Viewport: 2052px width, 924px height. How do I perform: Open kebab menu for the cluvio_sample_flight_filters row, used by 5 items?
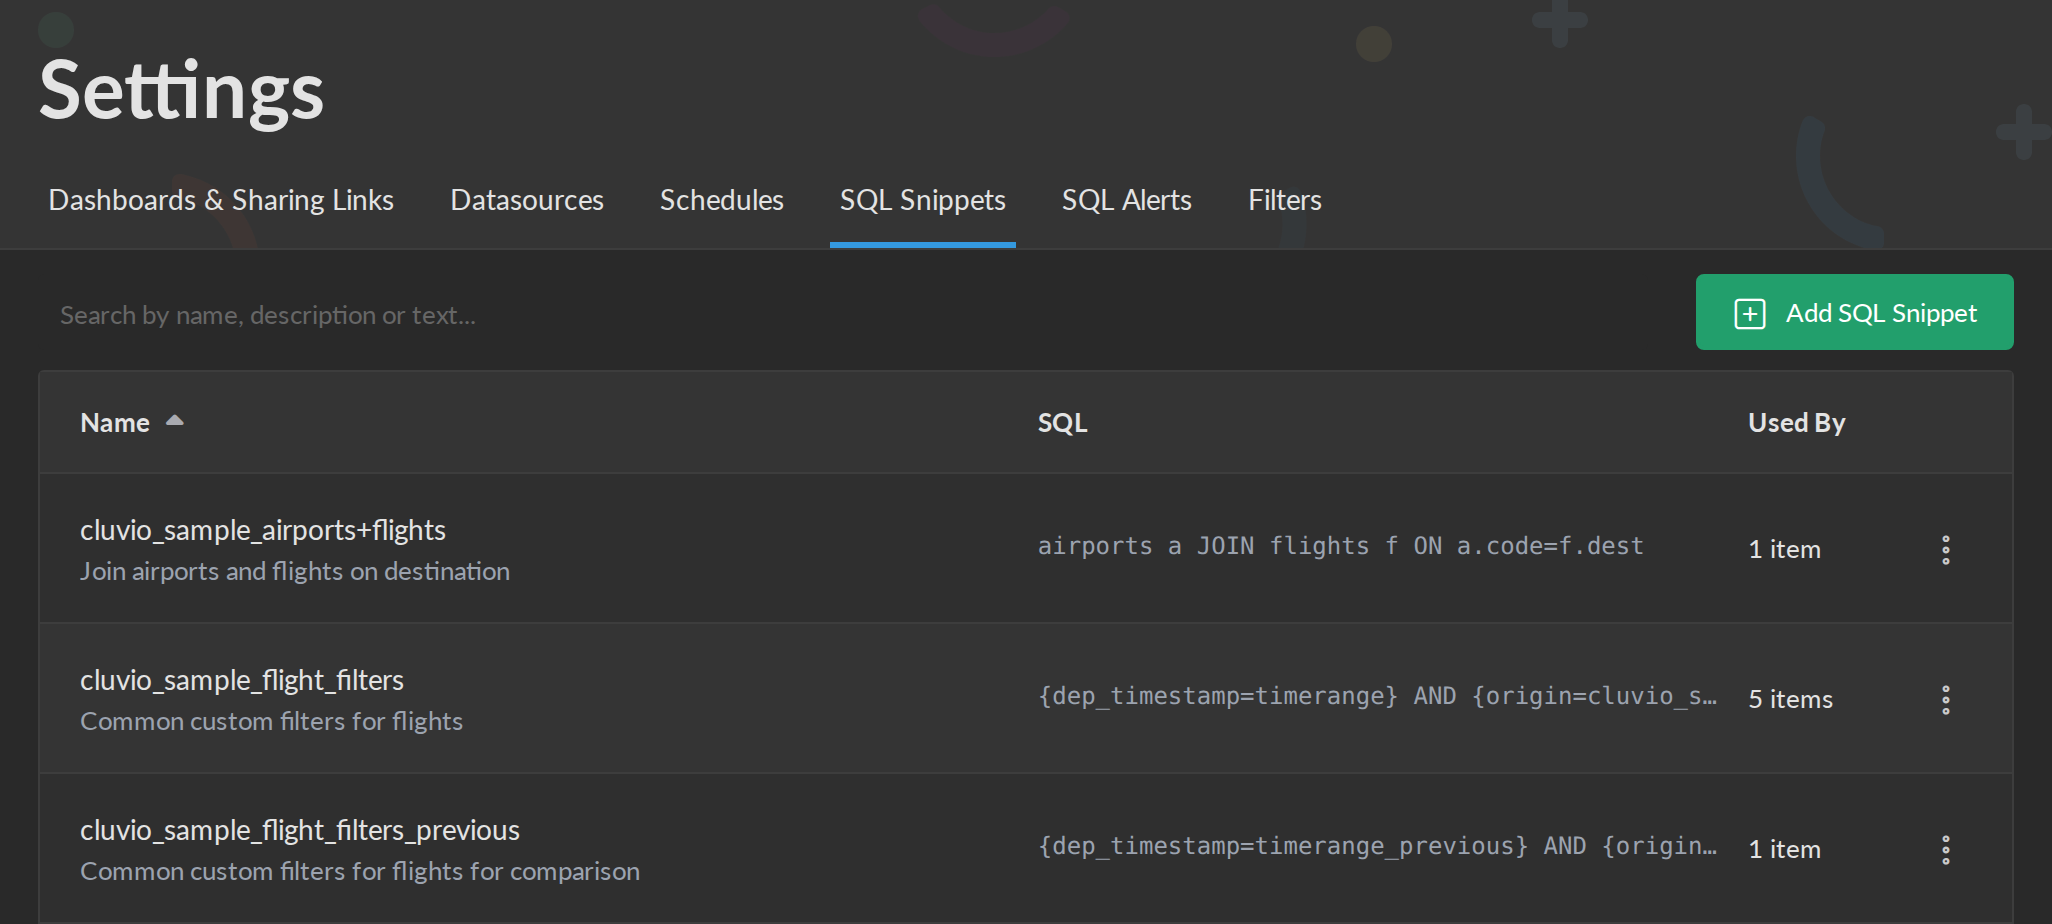[1945, 699]
